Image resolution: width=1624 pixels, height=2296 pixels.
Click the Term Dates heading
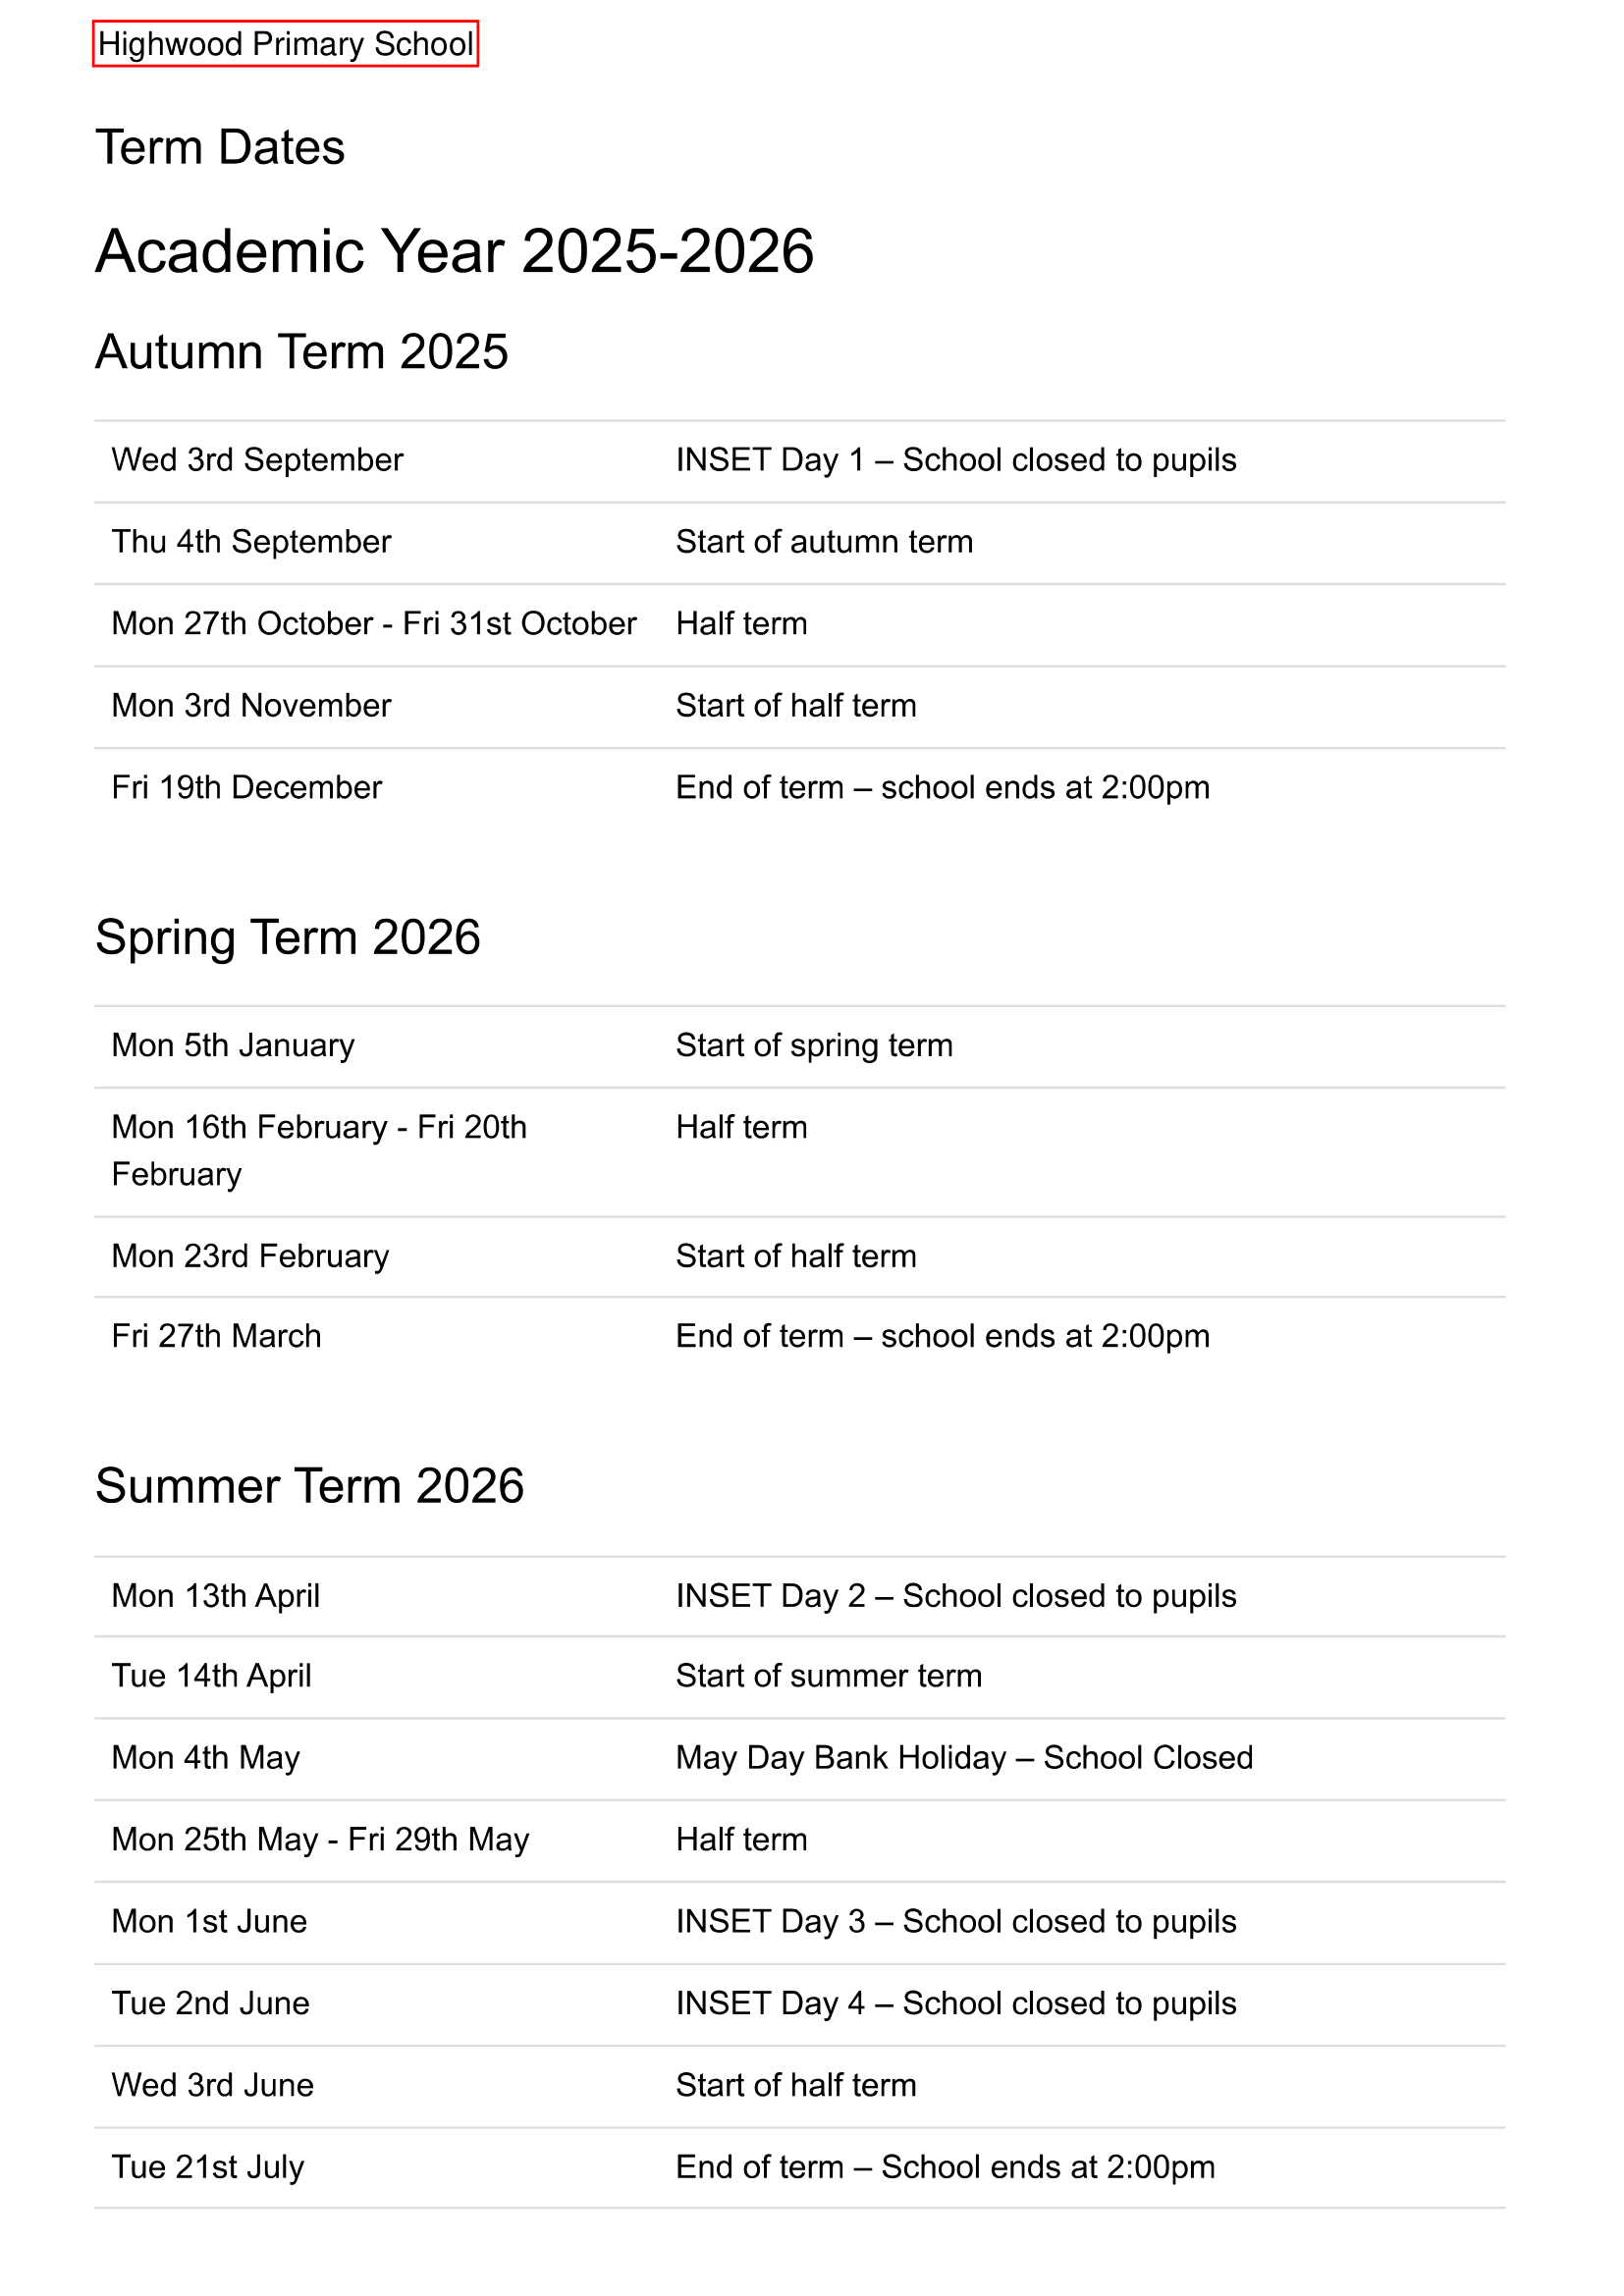click(x=220, y=147)
